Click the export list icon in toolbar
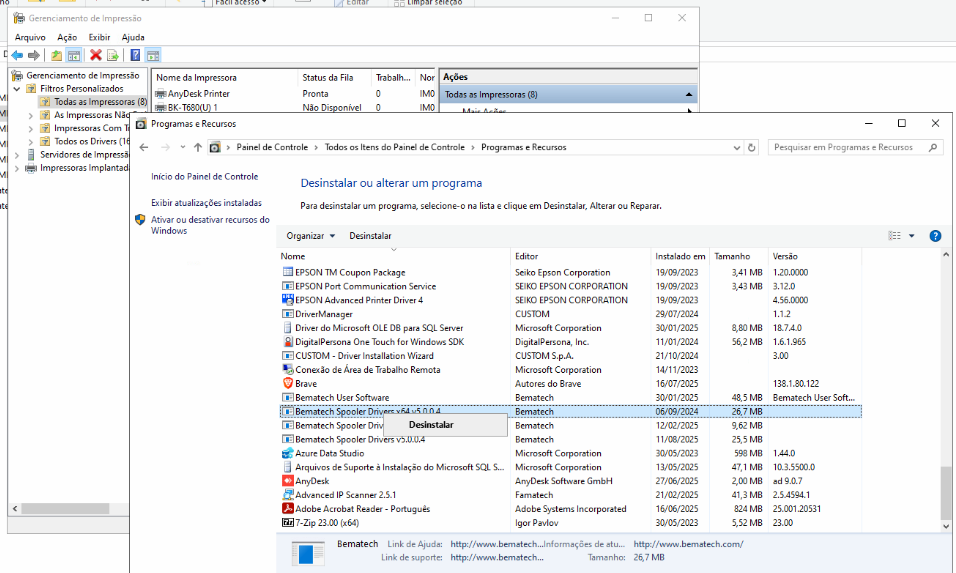 click(113, 55)
